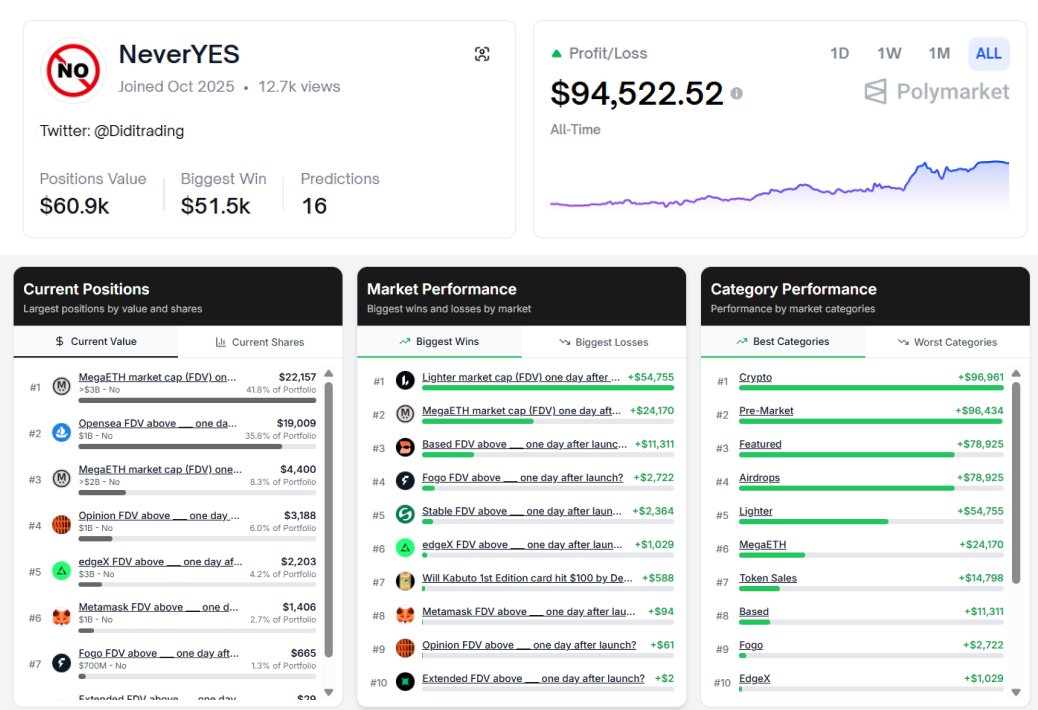Click the $51.5k Biggest Win figure
This screenshot has height=710, width=1038.
[215, 206]
